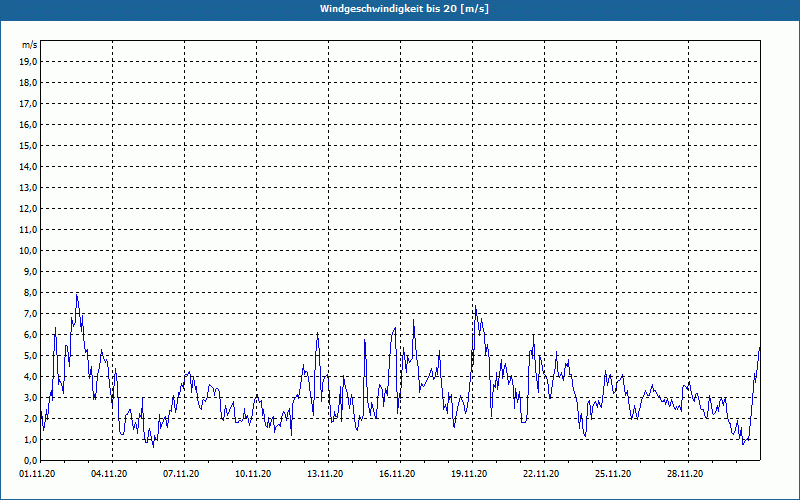Screen dimensions: 800x500
Task: Select the 22.11.20 date label
Action: click(541, 473)
